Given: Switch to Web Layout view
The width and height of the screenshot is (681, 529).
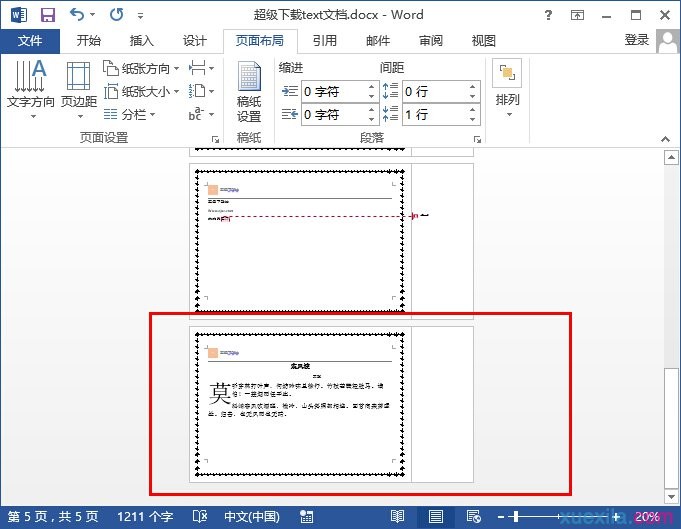Looking at the screenshot, I should coord(473,517).
